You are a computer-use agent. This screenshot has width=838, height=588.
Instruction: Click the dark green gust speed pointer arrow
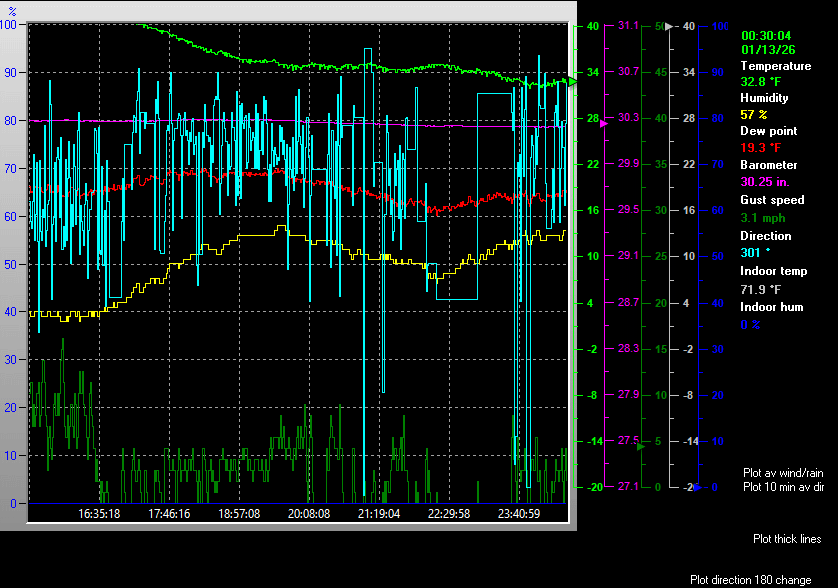click(641, 448)
